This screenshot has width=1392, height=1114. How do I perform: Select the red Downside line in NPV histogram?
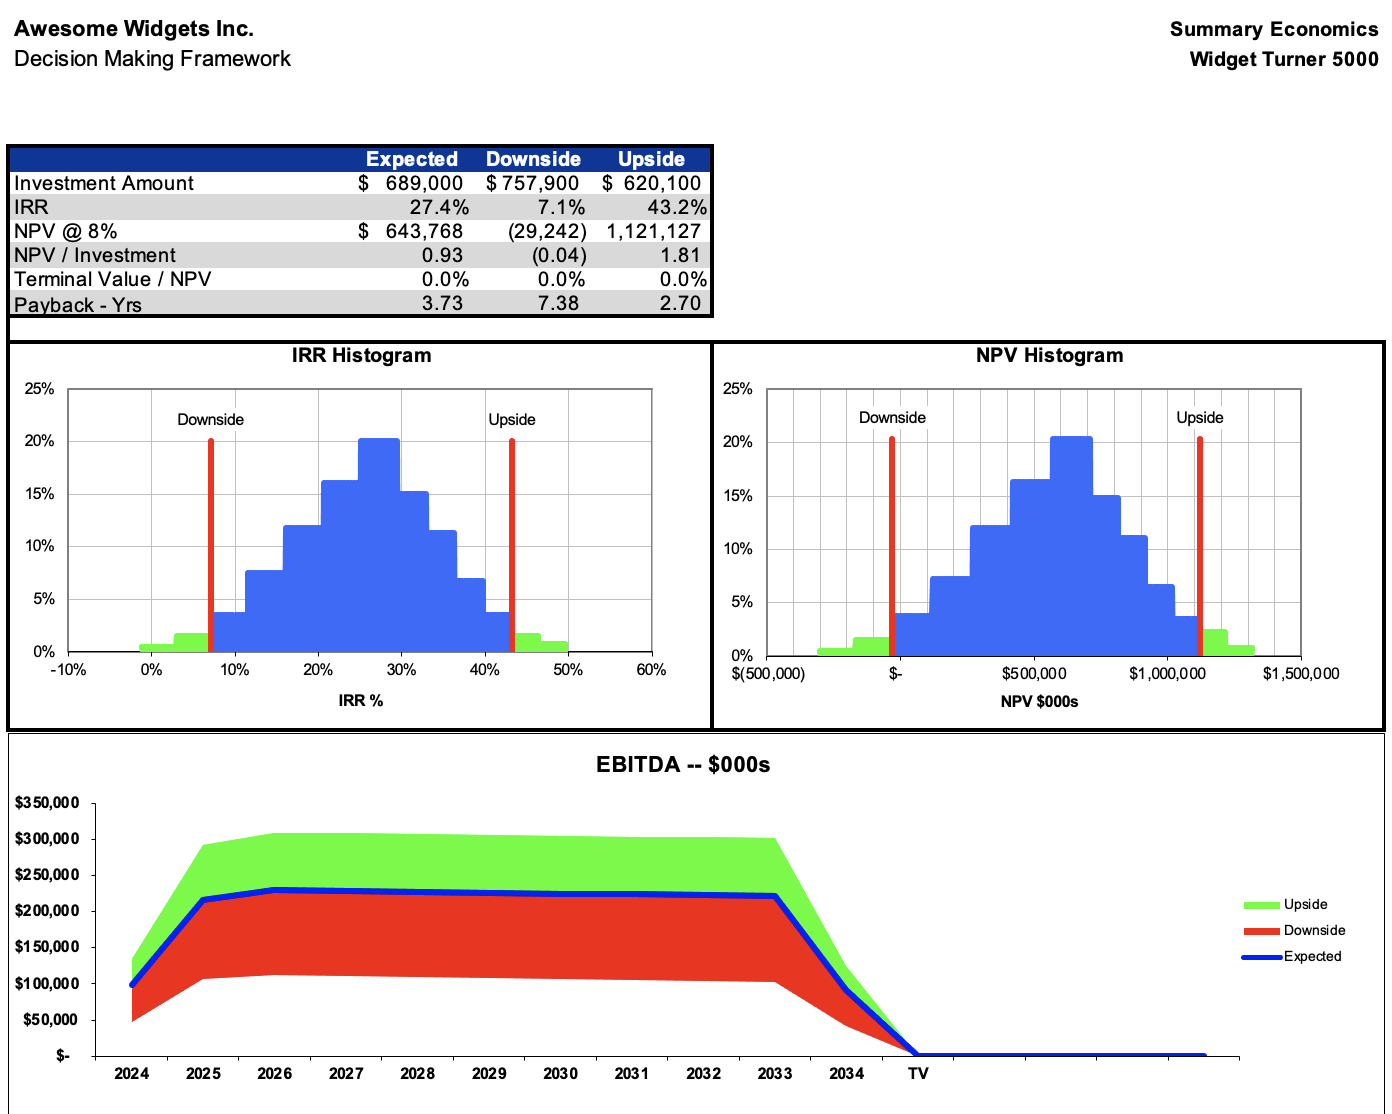(x=892, y=545)
